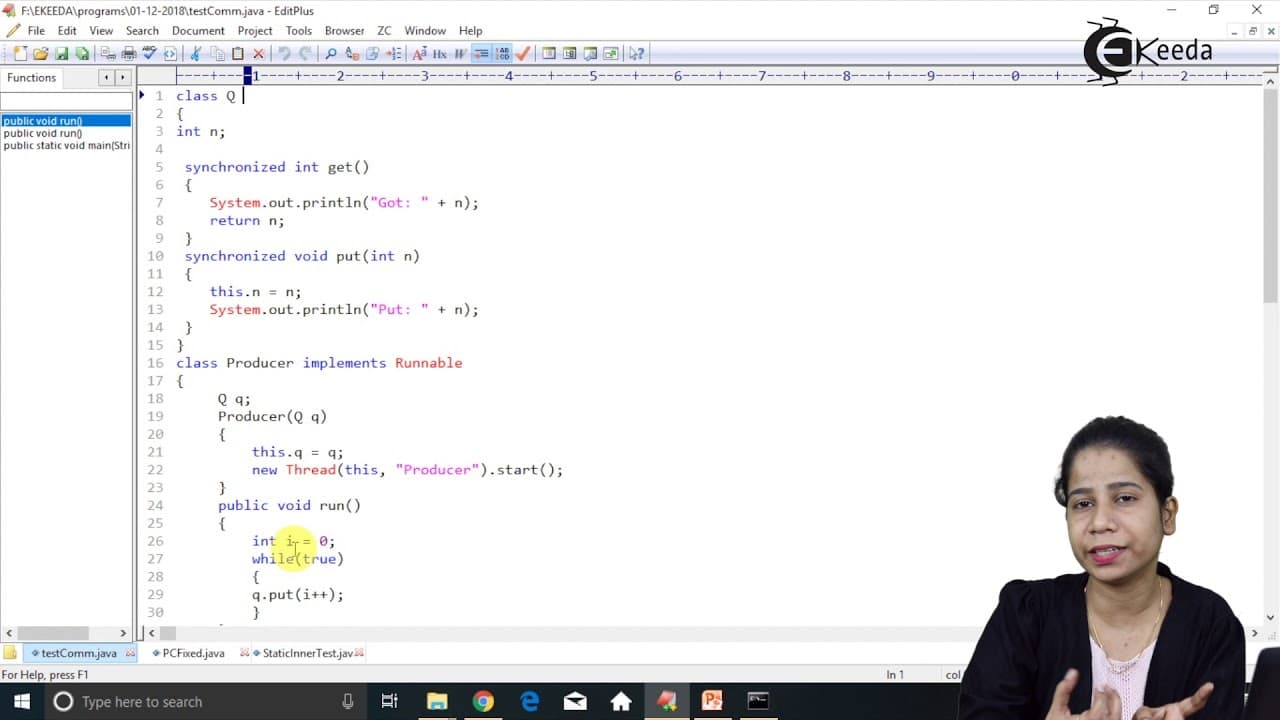Close the PCFixed.java document tab
Screen dimensions: 1280x720
click(x=245, y=653)
